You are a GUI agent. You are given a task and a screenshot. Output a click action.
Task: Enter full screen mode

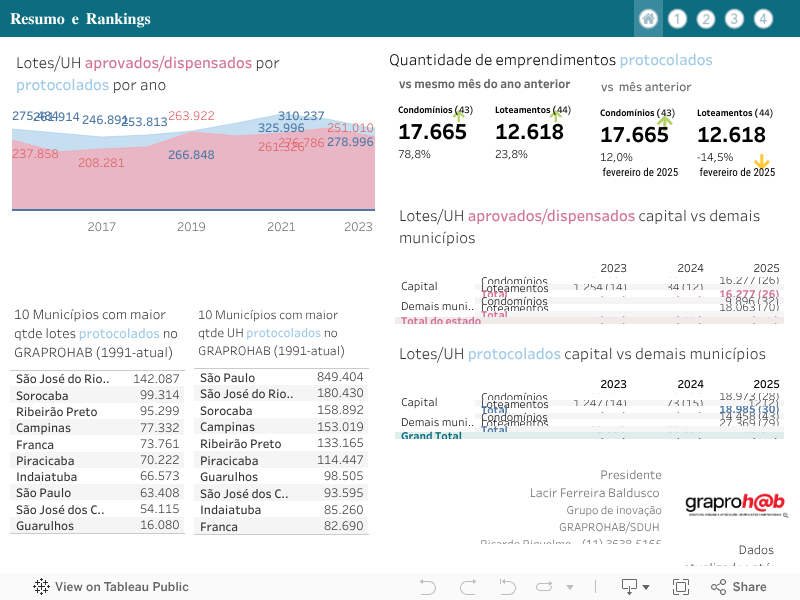681,587
